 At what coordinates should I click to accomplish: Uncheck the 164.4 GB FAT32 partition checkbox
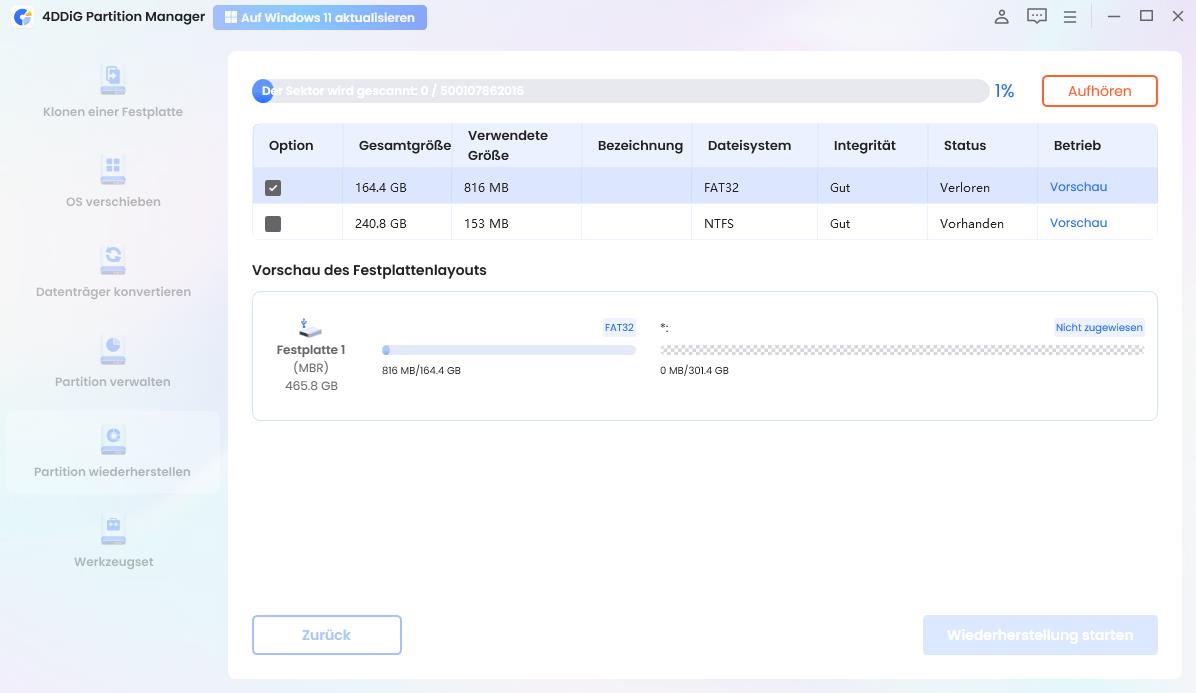273,188
